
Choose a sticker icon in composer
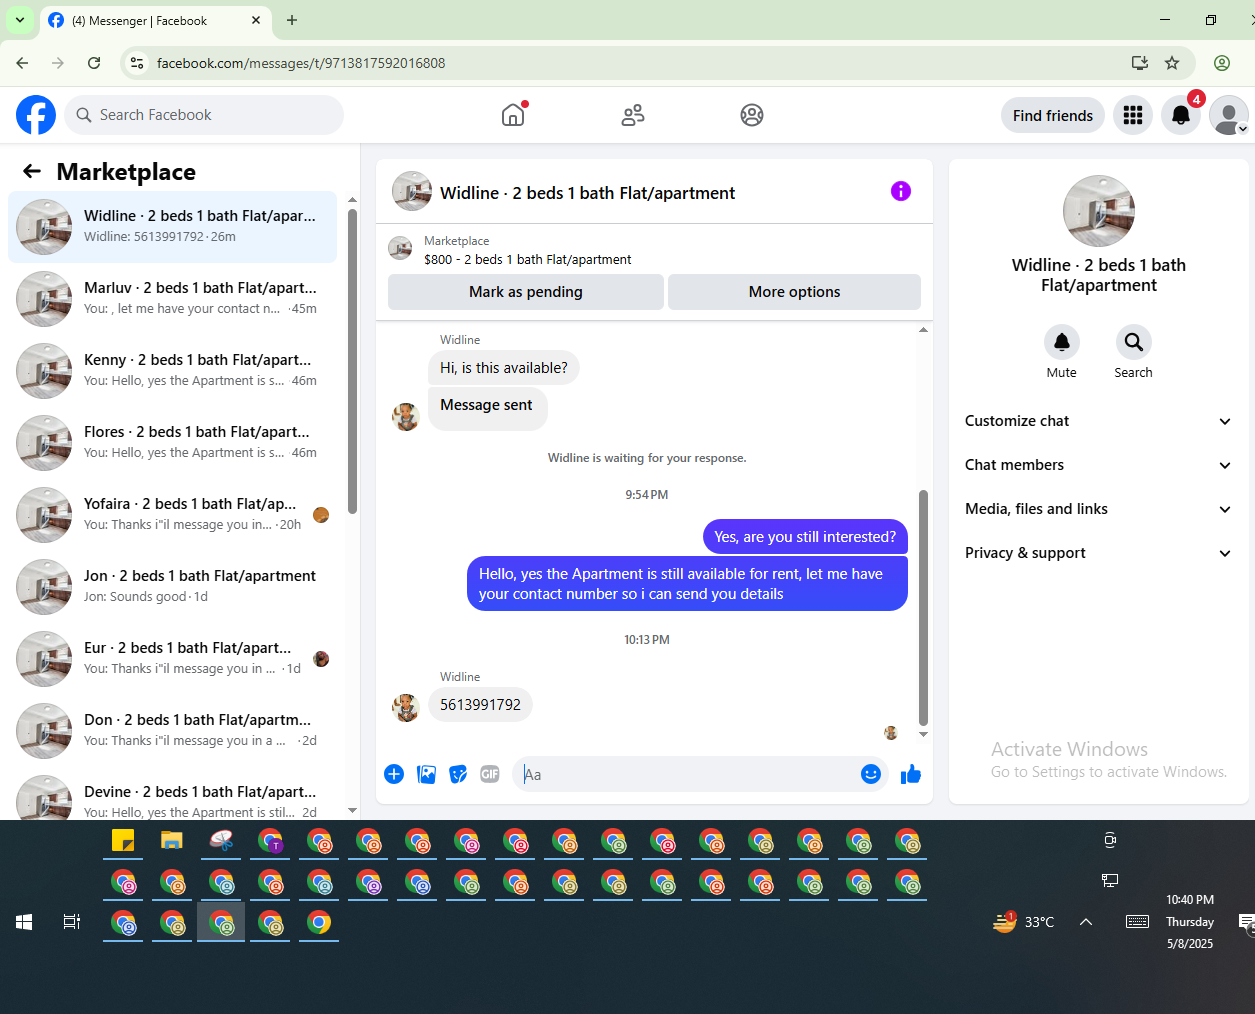coord(458,774)
